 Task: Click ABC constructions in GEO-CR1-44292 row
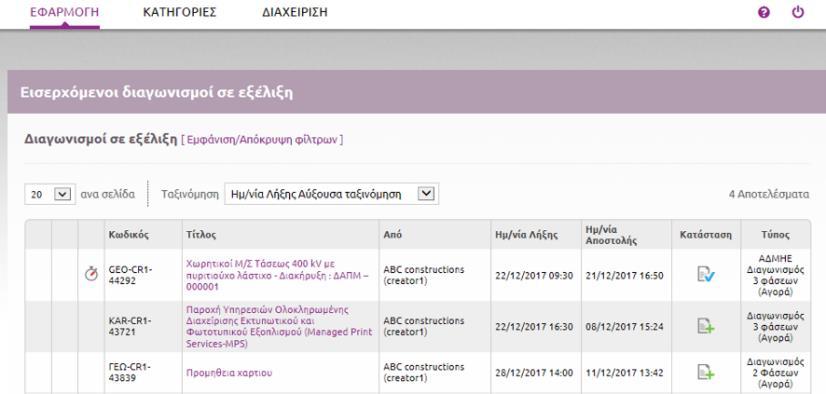click(424, 275)
